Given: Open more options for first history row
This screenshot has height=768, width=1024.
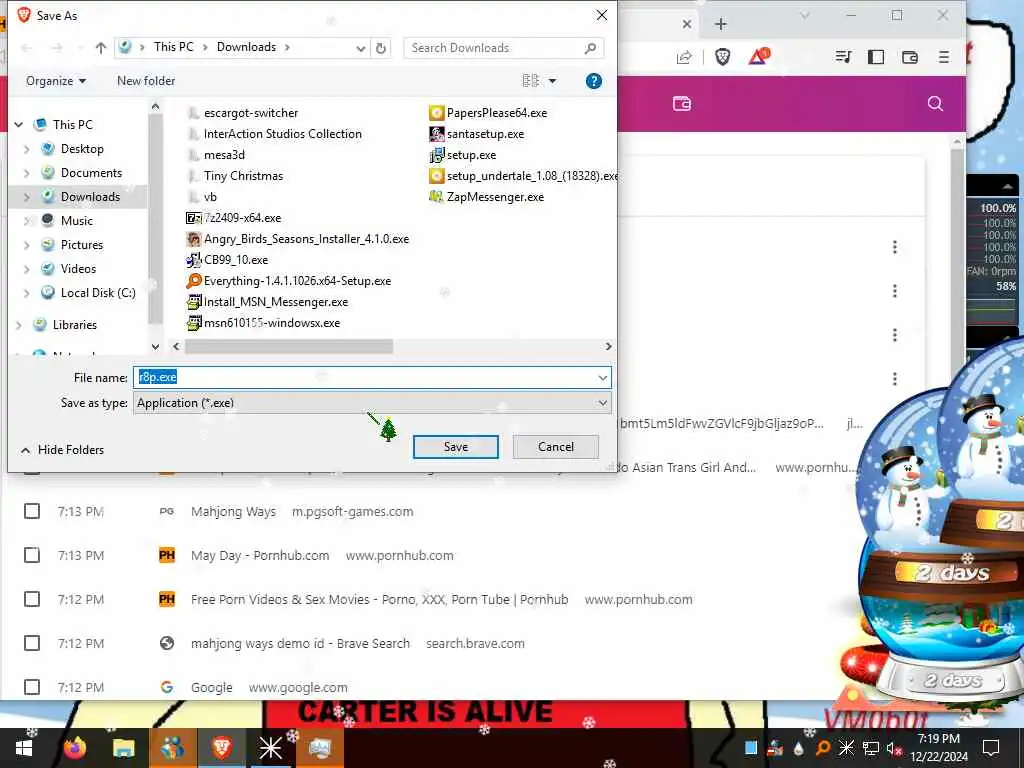Looking at the screenshot, I should coord(895,247).
